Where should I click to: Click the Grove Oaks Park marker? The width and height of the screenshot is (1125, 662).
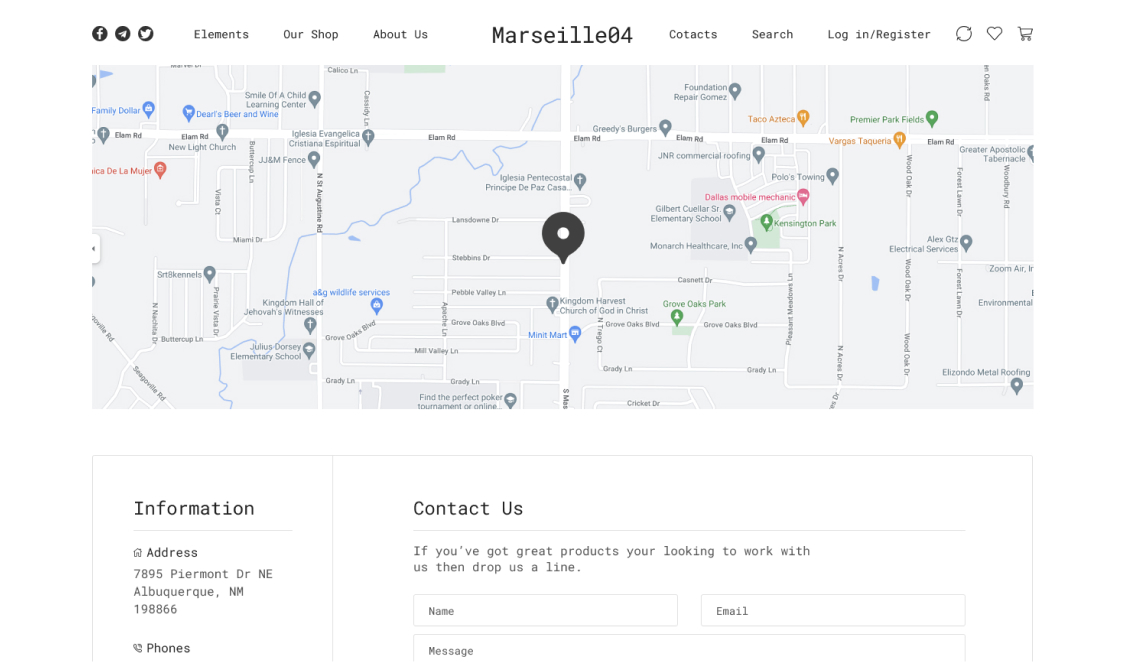(x=677, y=317)
